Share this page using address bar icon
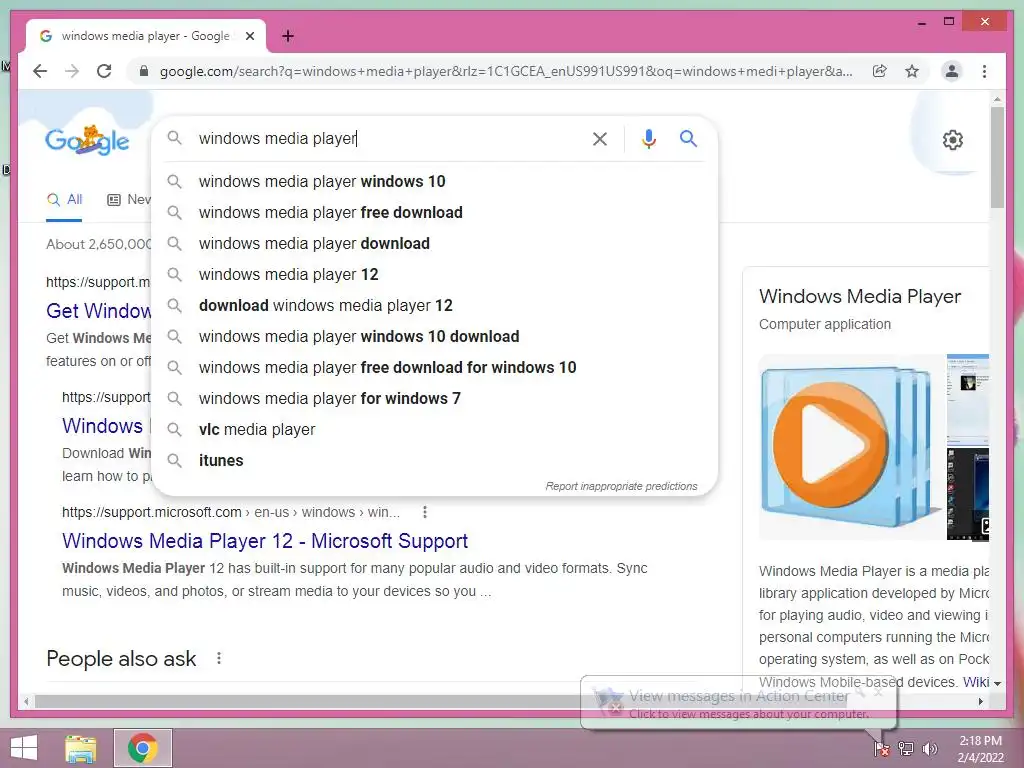Viewport: 1024px width, 768px height. [880, 71]
